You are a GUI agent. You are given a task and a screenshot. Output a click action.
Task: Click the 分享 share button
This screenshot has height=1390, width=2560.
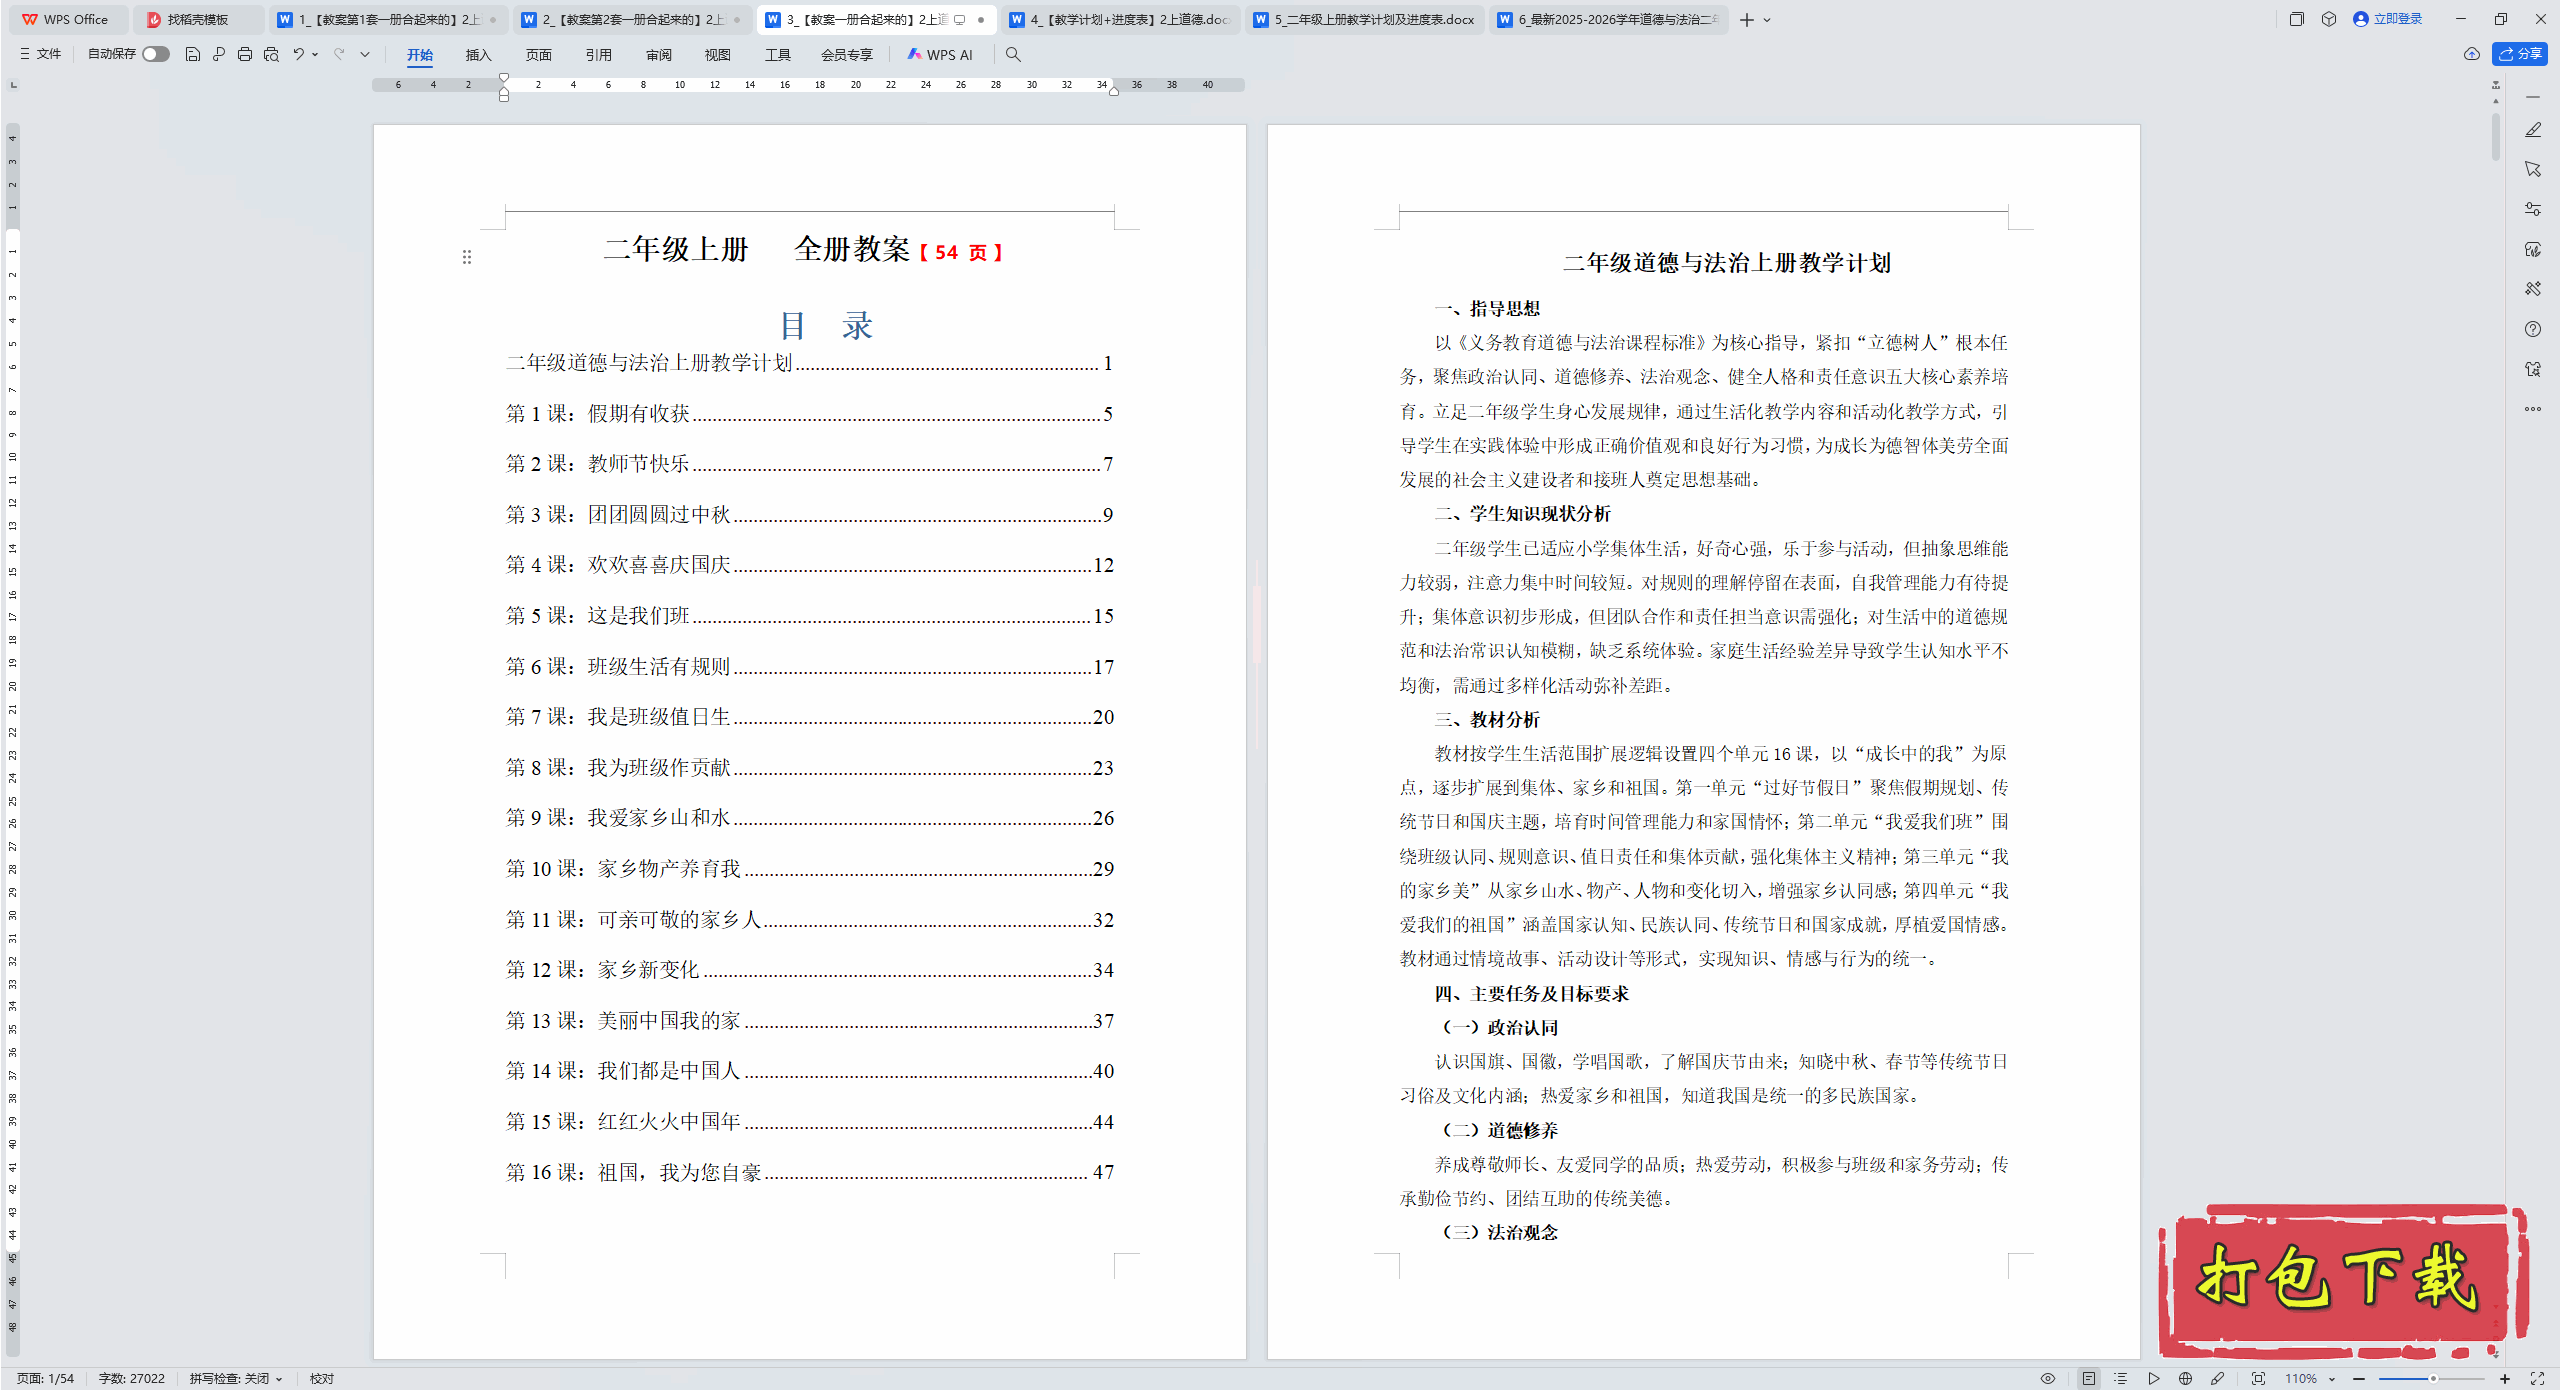click(x=2521, y=54)
